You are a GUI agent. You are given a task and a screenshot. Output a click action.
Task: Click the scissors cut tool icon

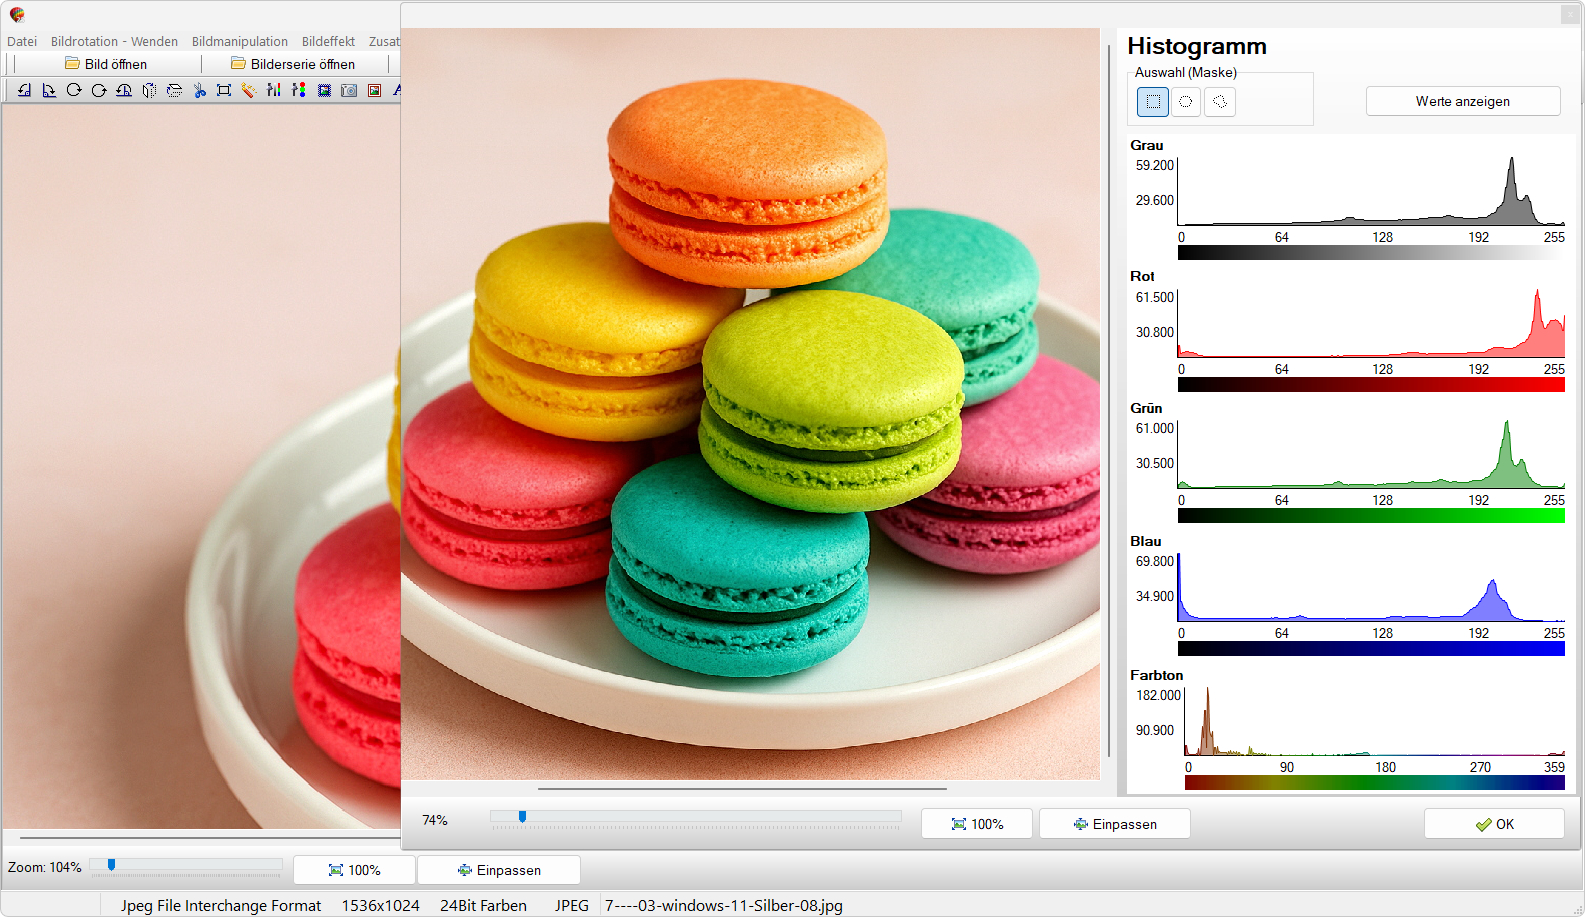click(x=199, y=90)
